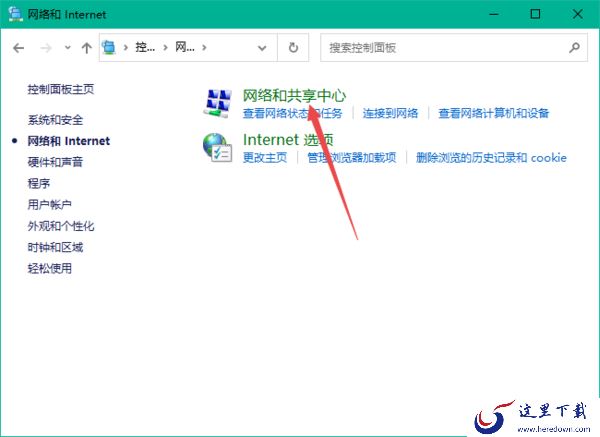This screenshot has height=437, width=600.
Task: Refresh the control panel view
Action: (x=293, y=47)
